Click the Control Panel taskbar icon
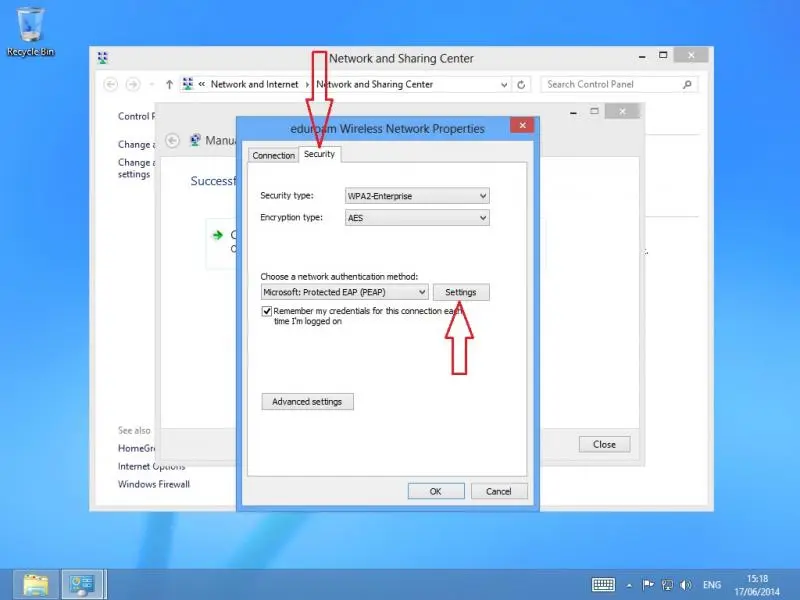 (83, 583)
